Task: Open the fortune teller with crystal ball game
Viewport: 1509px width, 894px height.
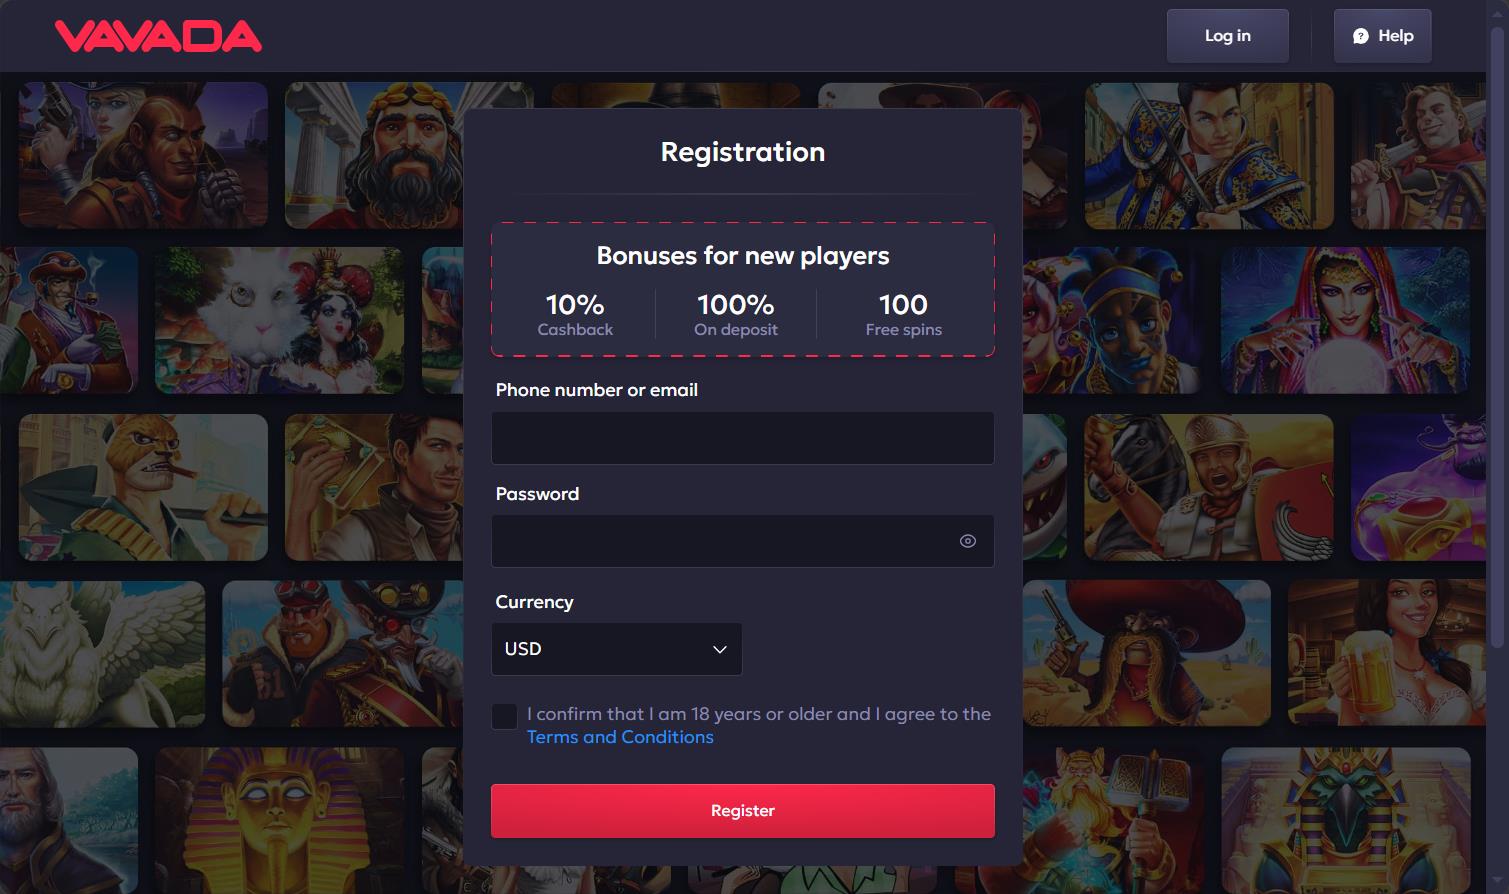Action: tap(1344, 320)
